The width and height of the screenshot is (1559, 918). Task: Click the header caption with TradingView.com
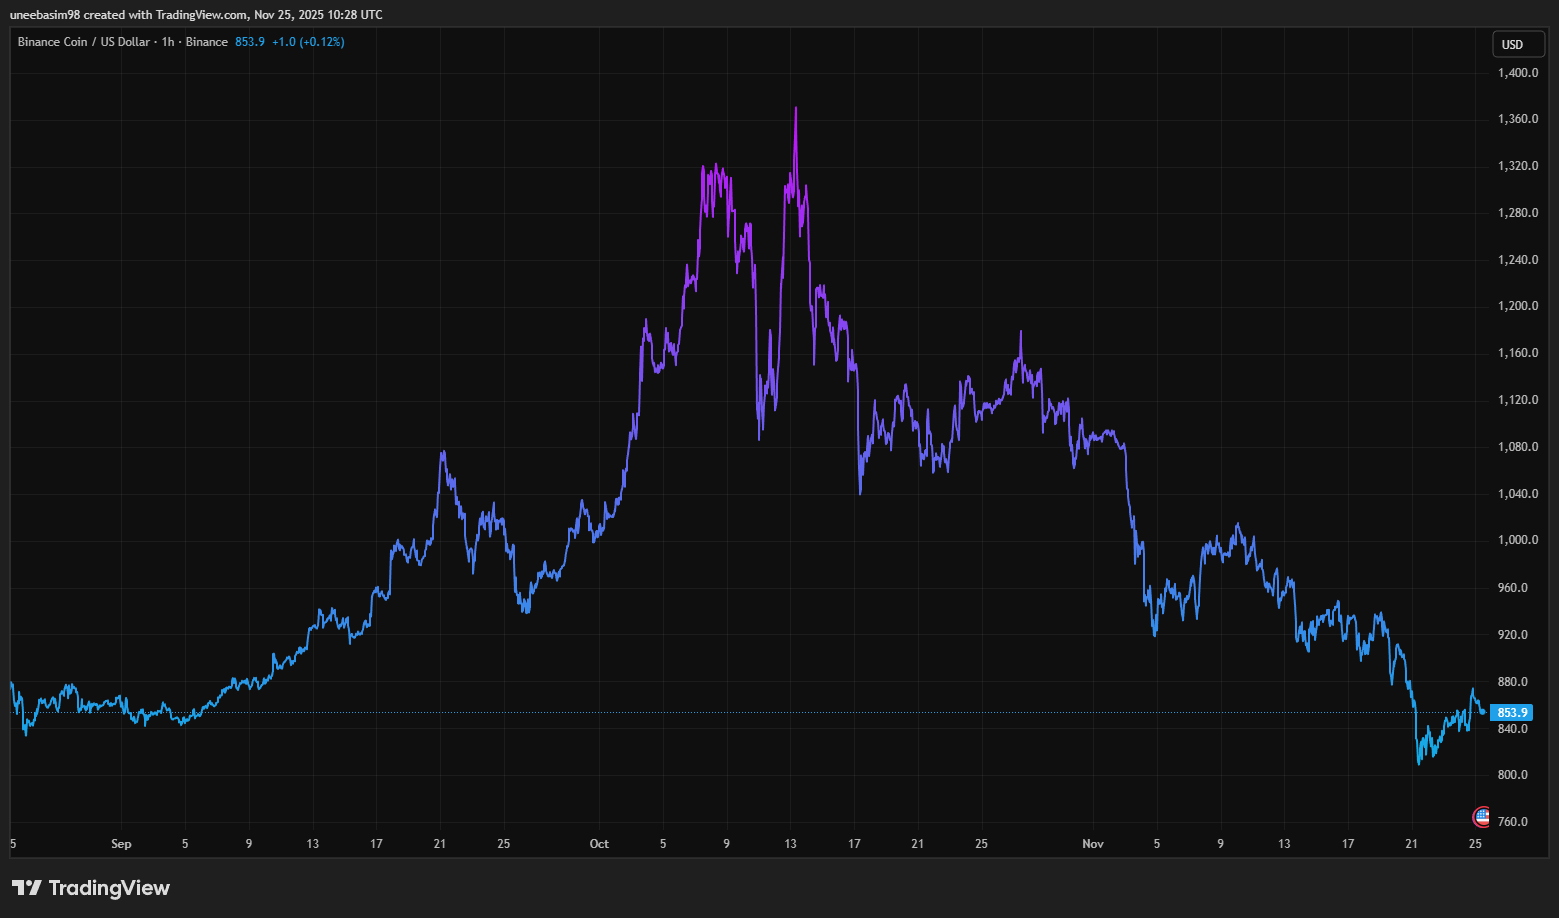pos(196,15)
